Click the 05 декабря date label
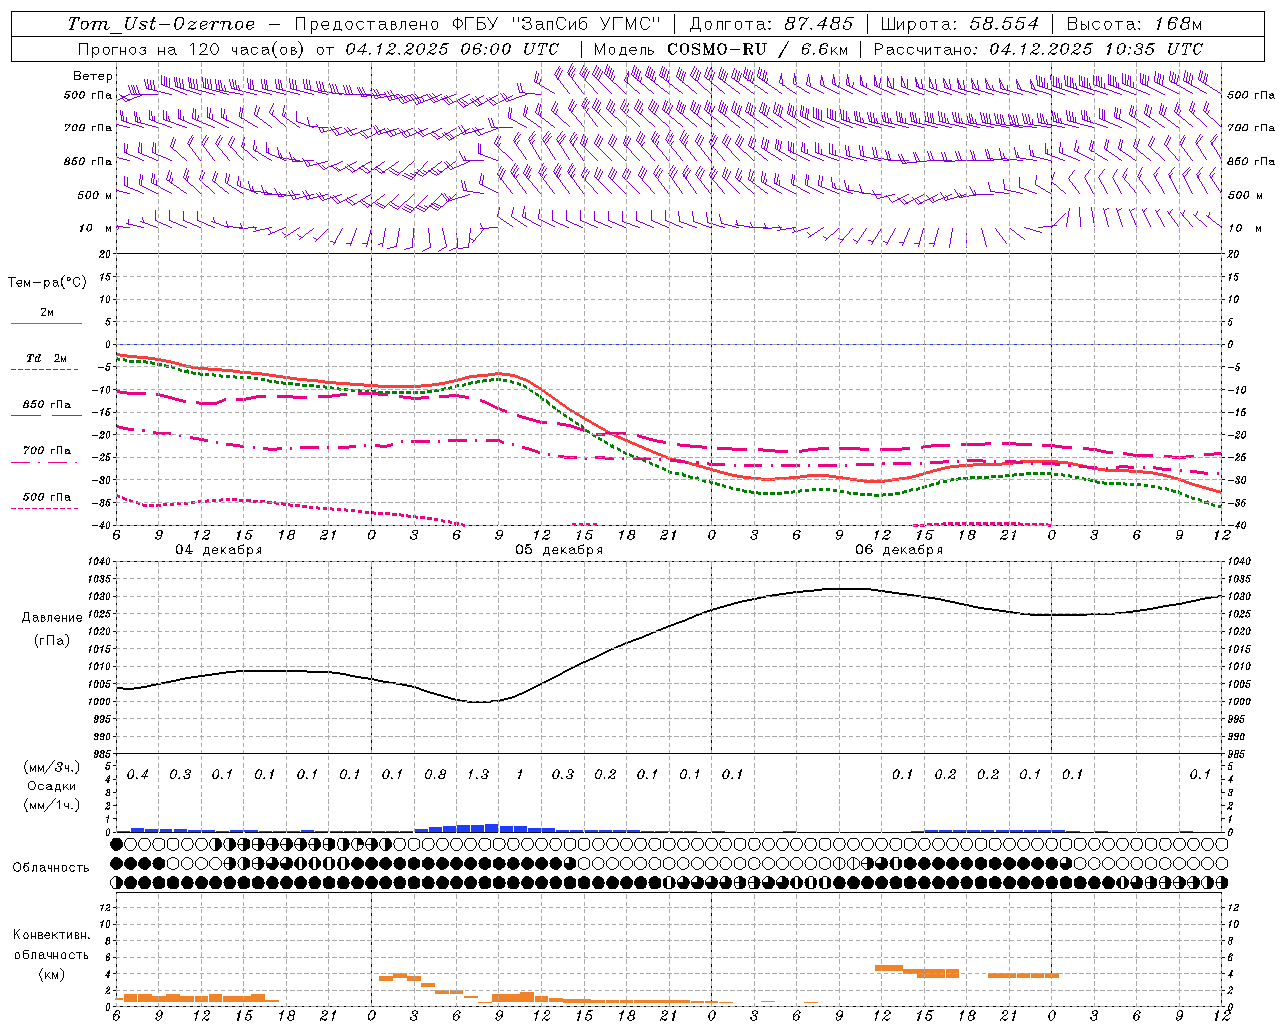Viewport: 1280px width, 1024px height. tap(559, 550)
